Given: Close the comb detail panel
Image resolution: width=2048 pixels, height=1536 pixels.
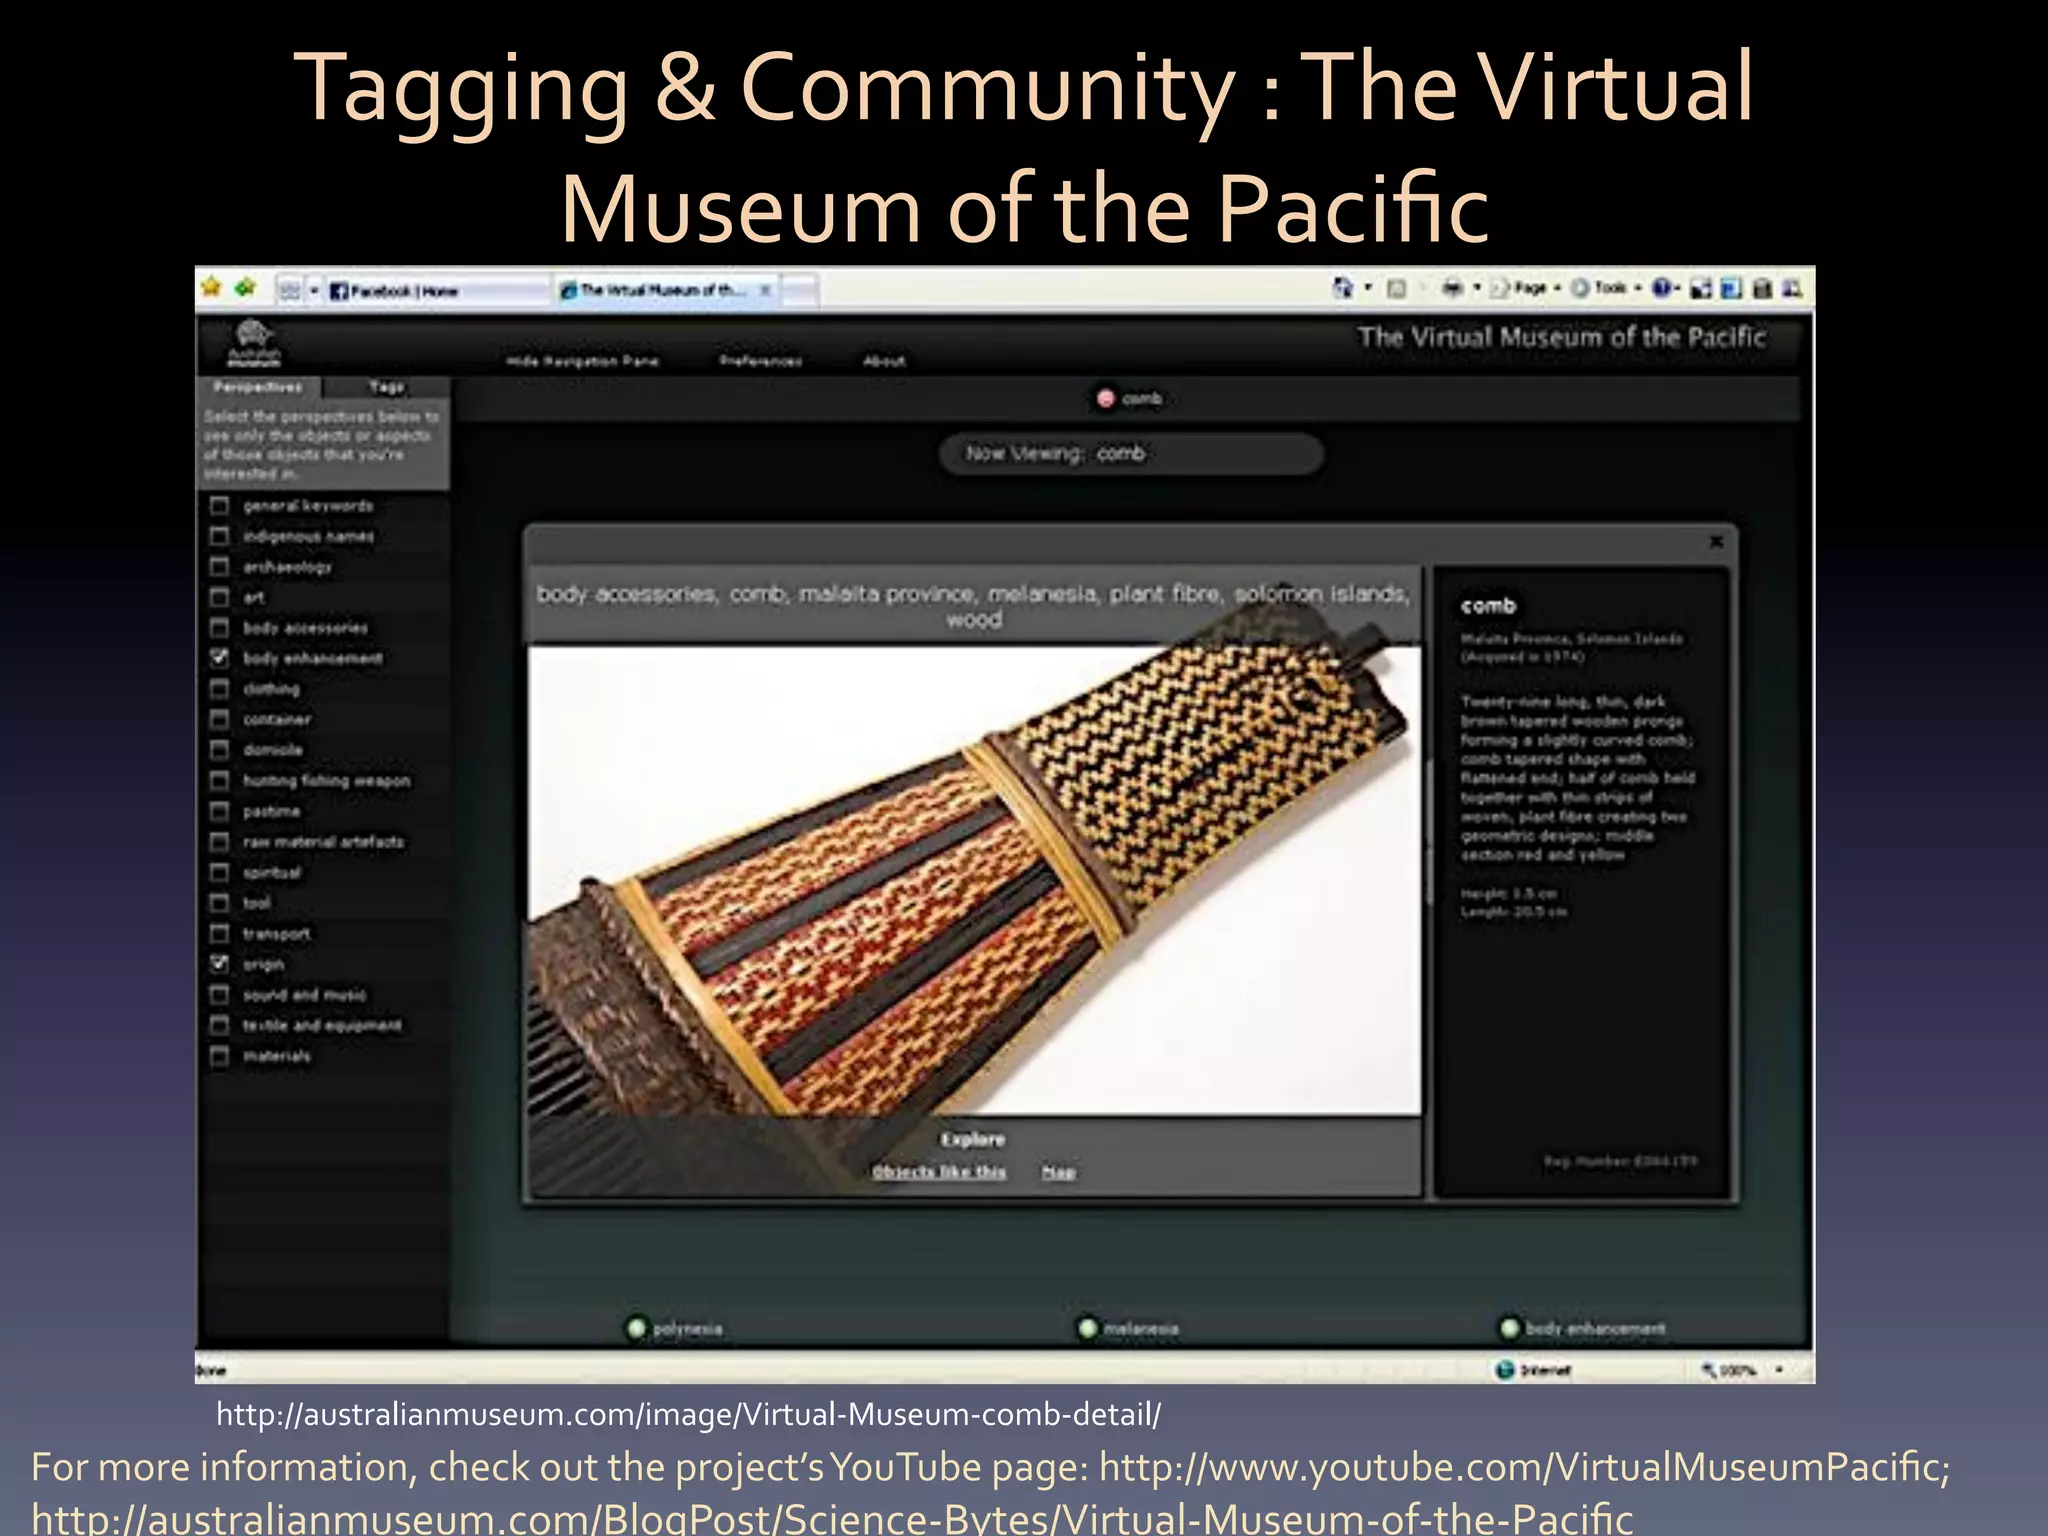Looking at the screenshot, I should point(1716,542).
